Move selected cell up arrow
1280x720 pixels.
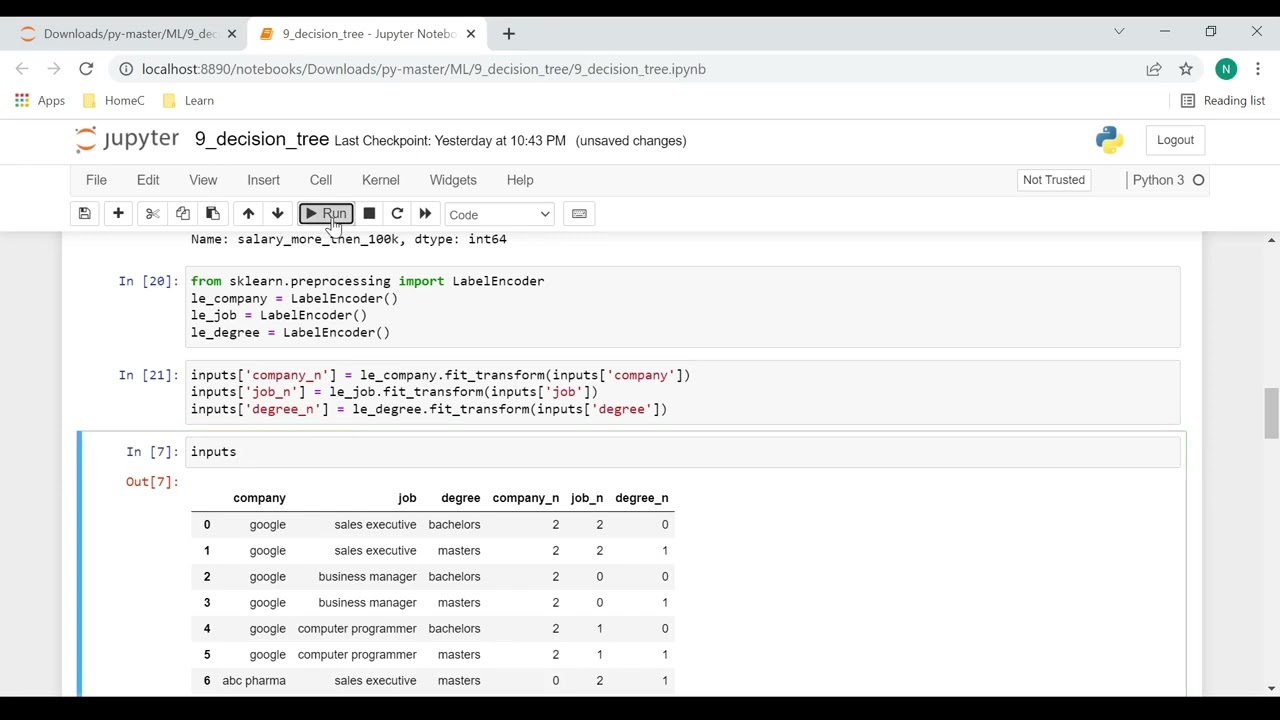point(248,214)
